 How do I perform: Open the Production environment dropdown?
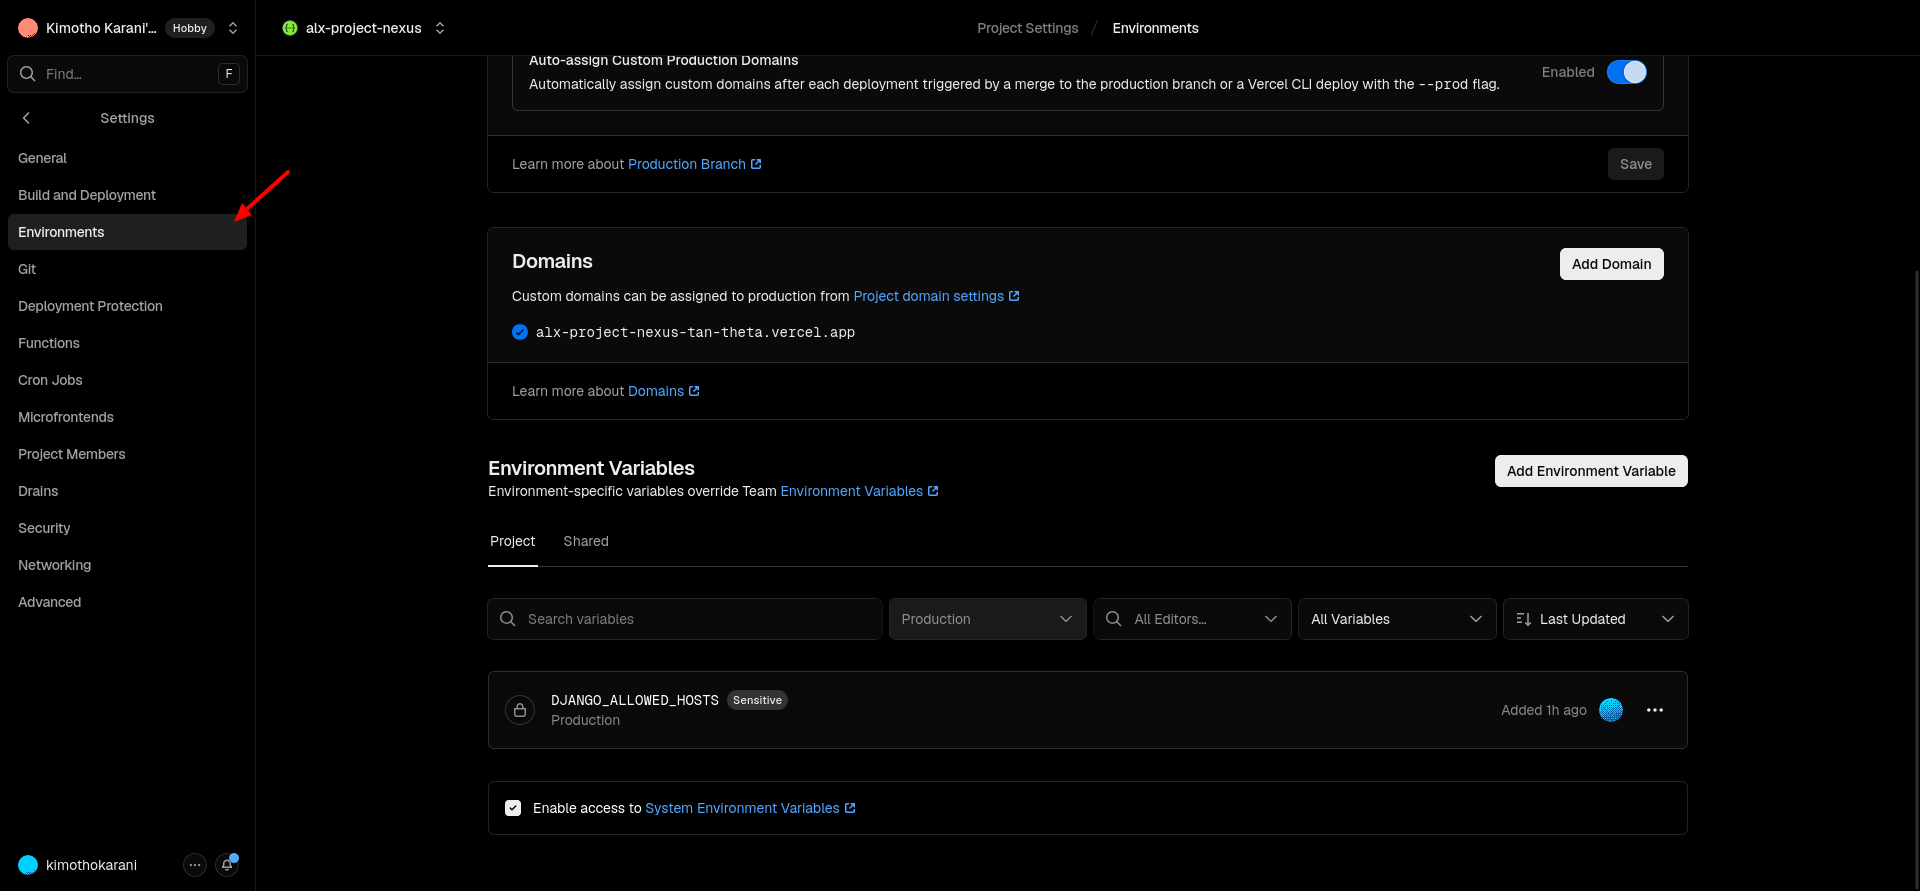pyautogui.click(x=988, y=619)
